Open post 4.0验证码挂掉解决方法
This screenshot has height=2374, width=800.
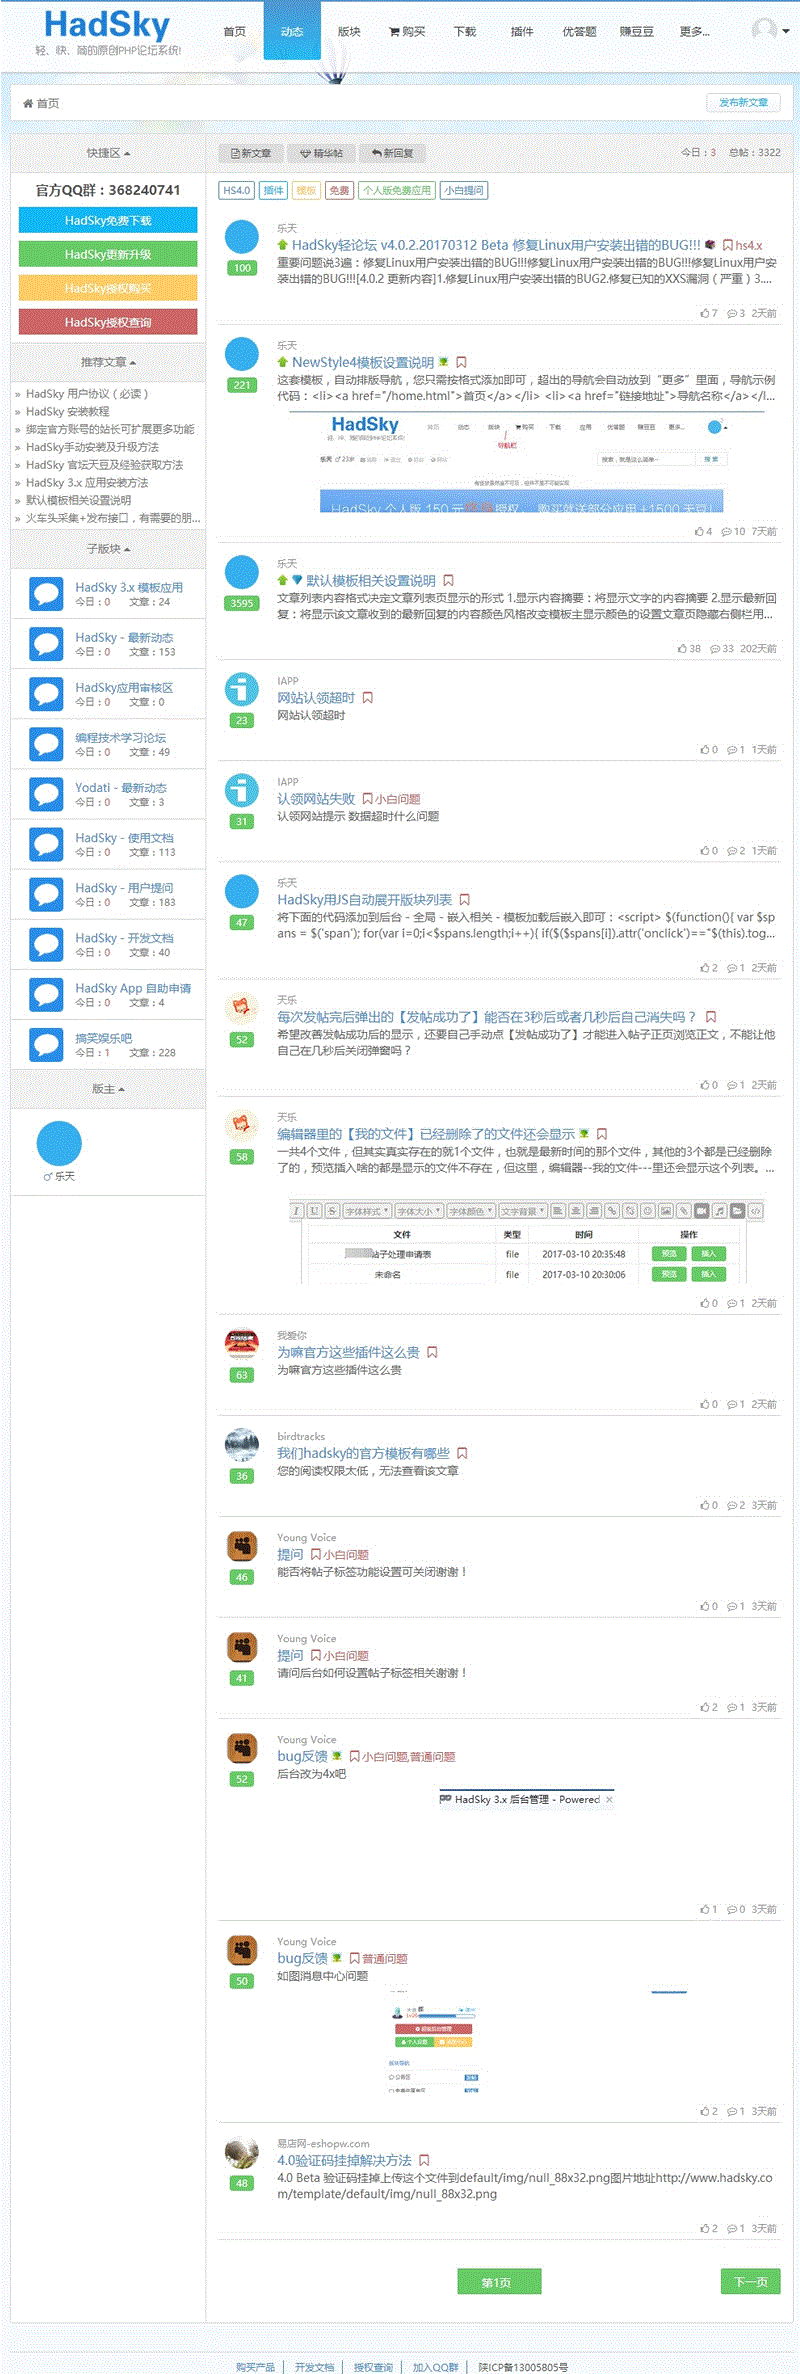coord(344,2160)
